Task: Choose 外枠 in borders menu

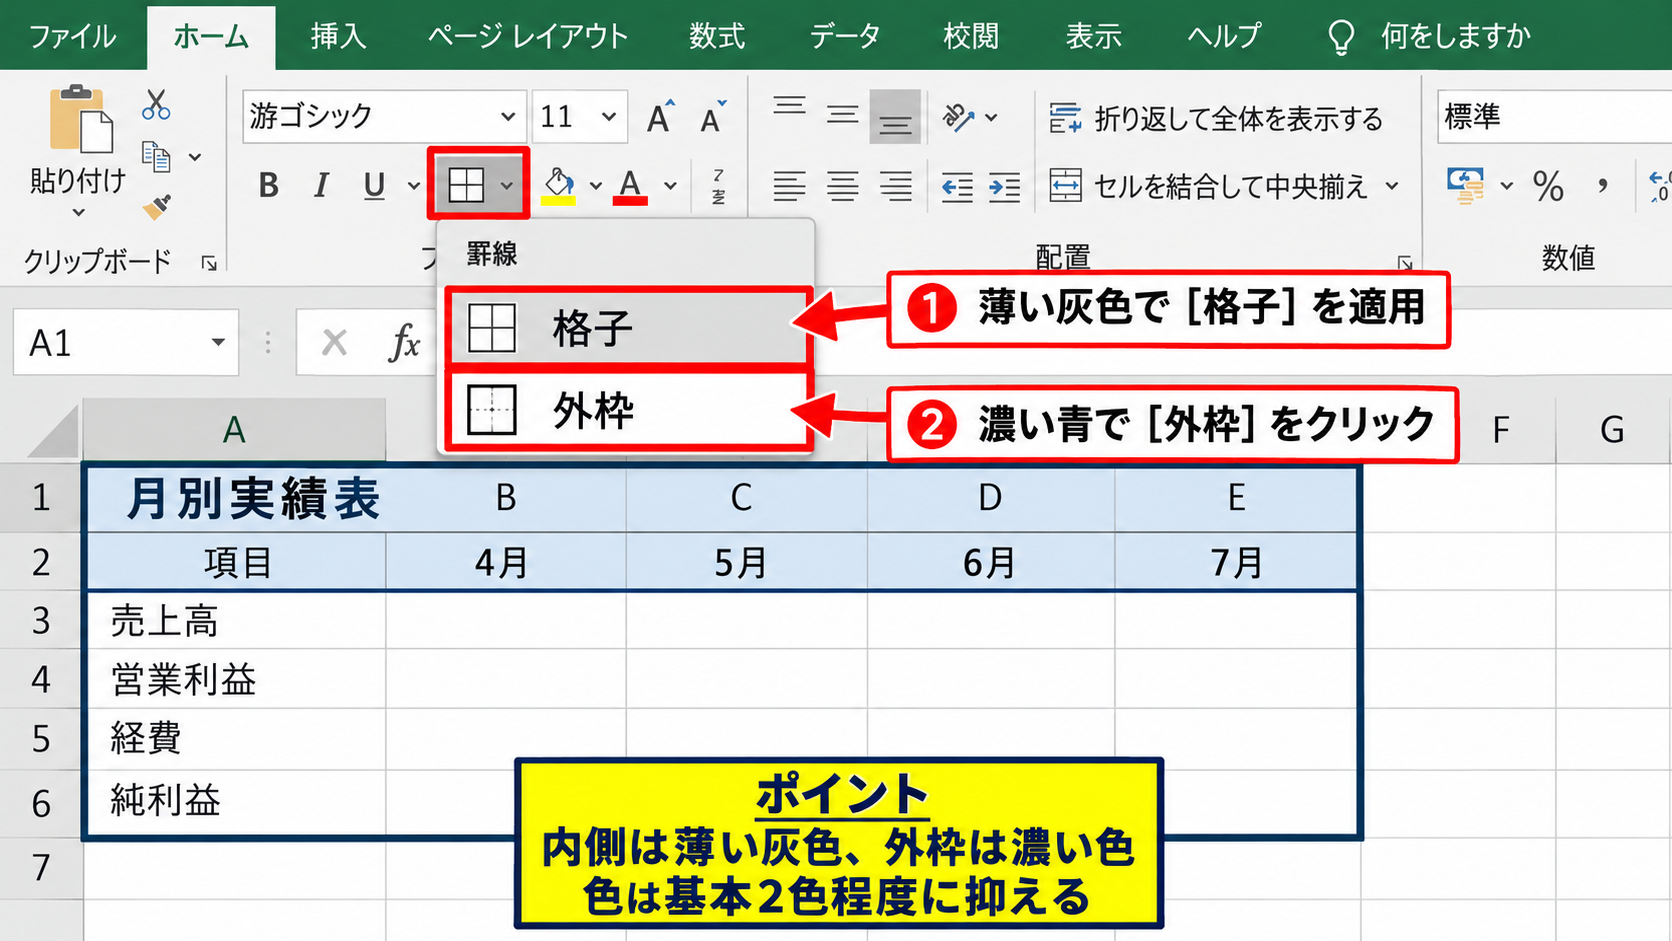Action: tap(628, 410)
